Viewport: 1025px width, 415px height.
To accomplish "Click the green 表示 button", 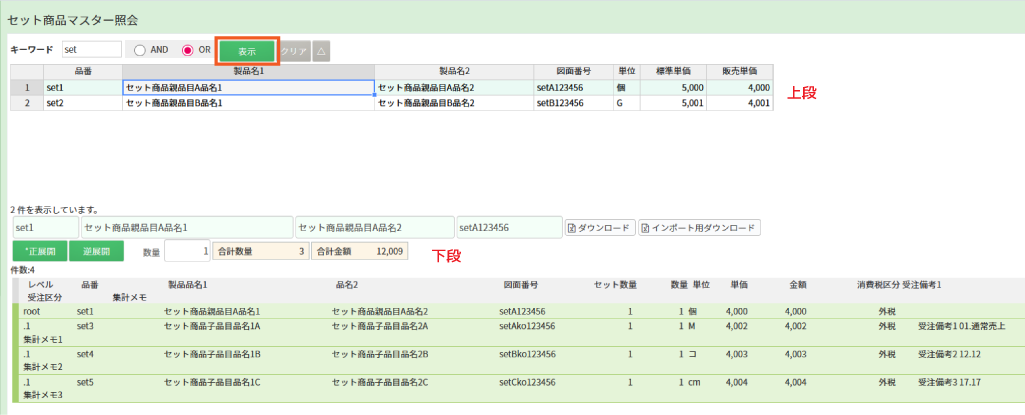I will 246,50.
